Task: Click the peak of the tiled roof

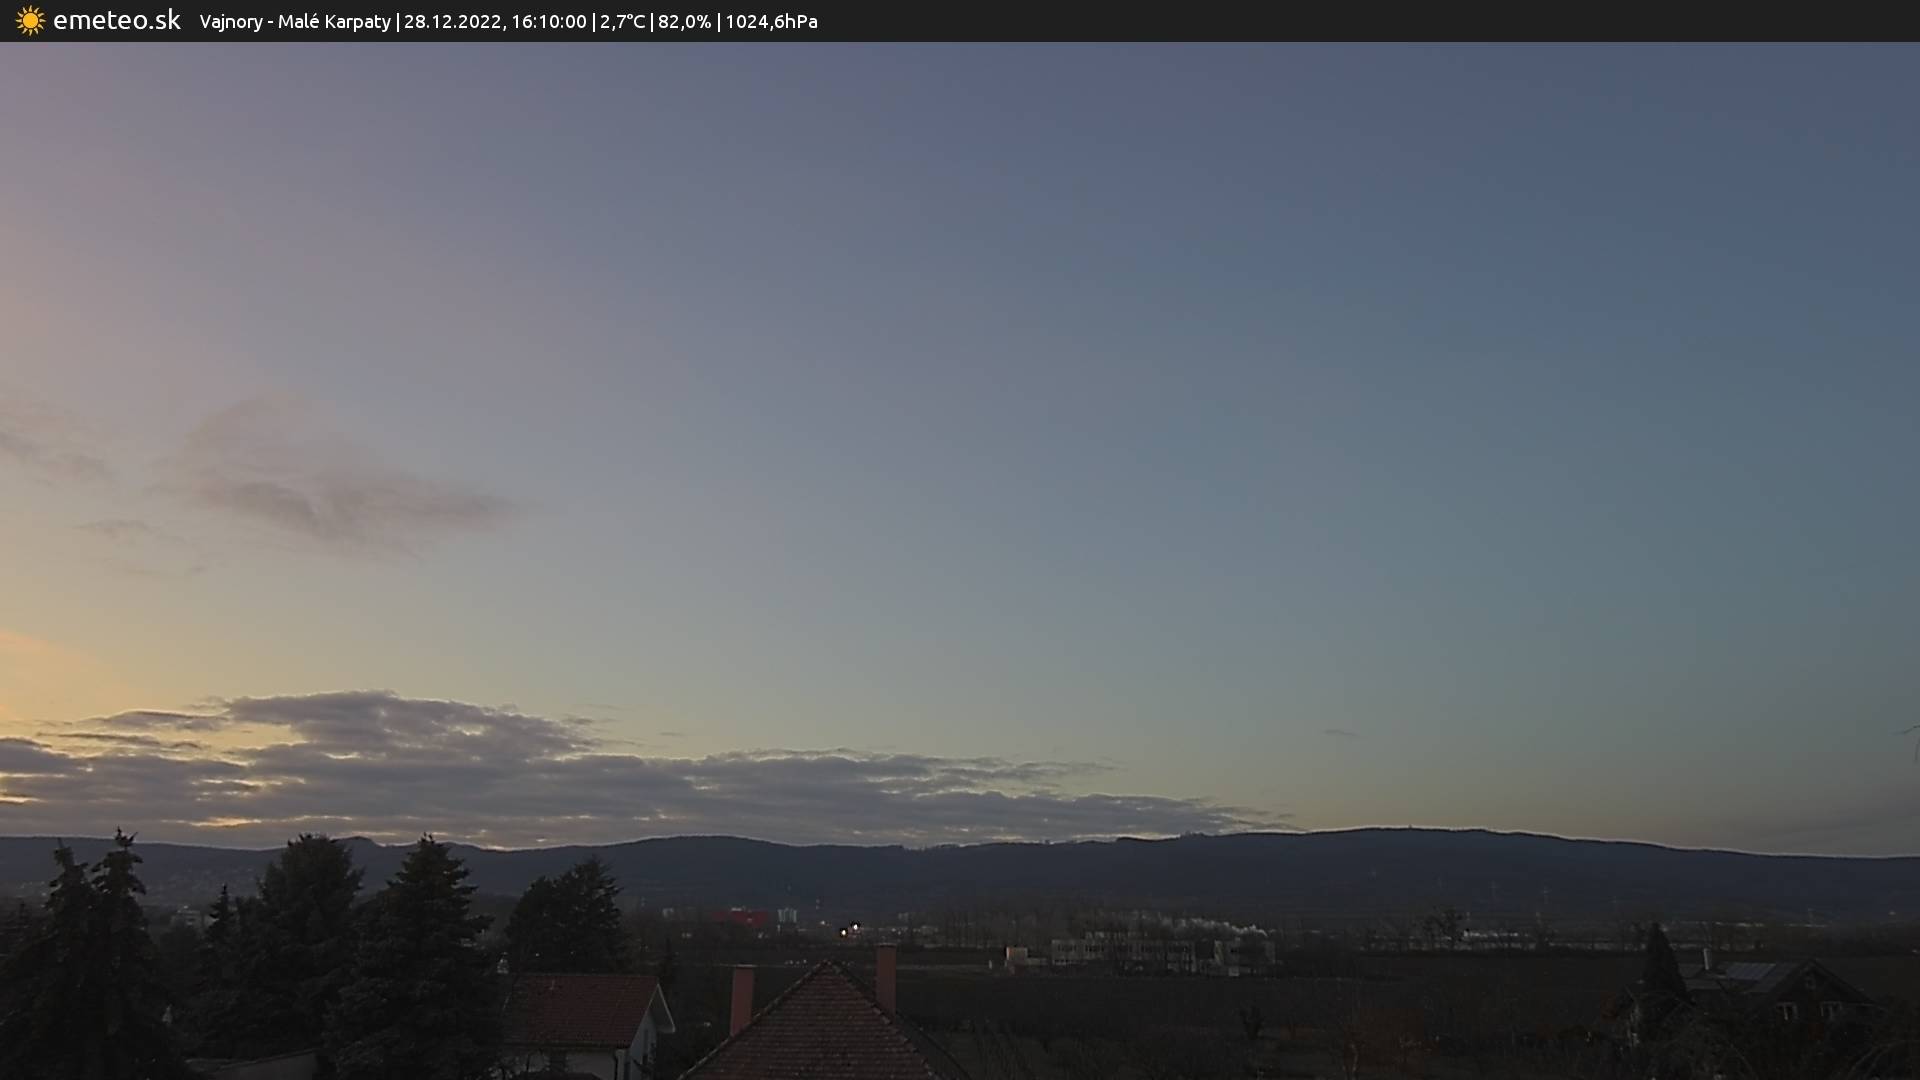Action: tap(828, 964)
